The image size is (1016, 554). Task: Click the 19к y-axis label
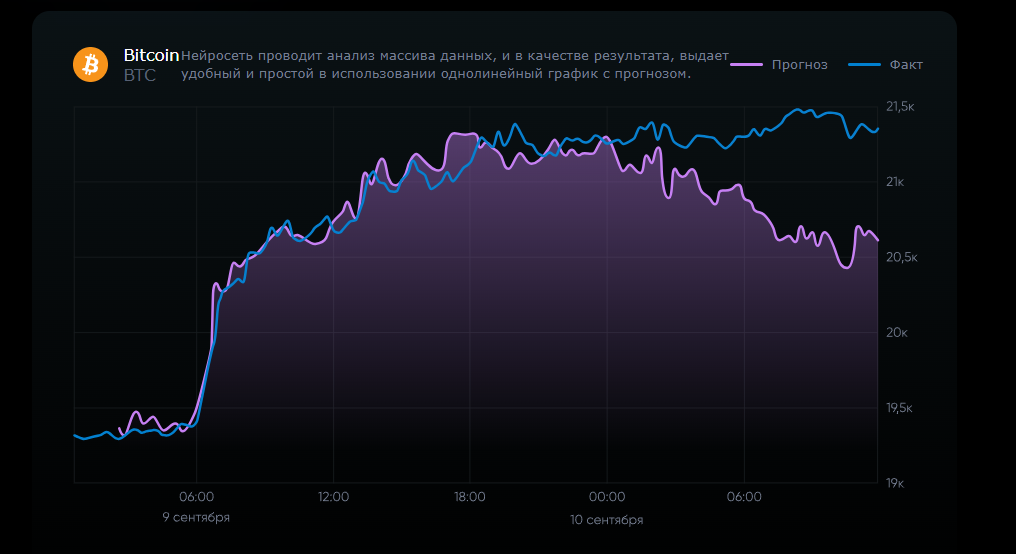coord(895,483)
